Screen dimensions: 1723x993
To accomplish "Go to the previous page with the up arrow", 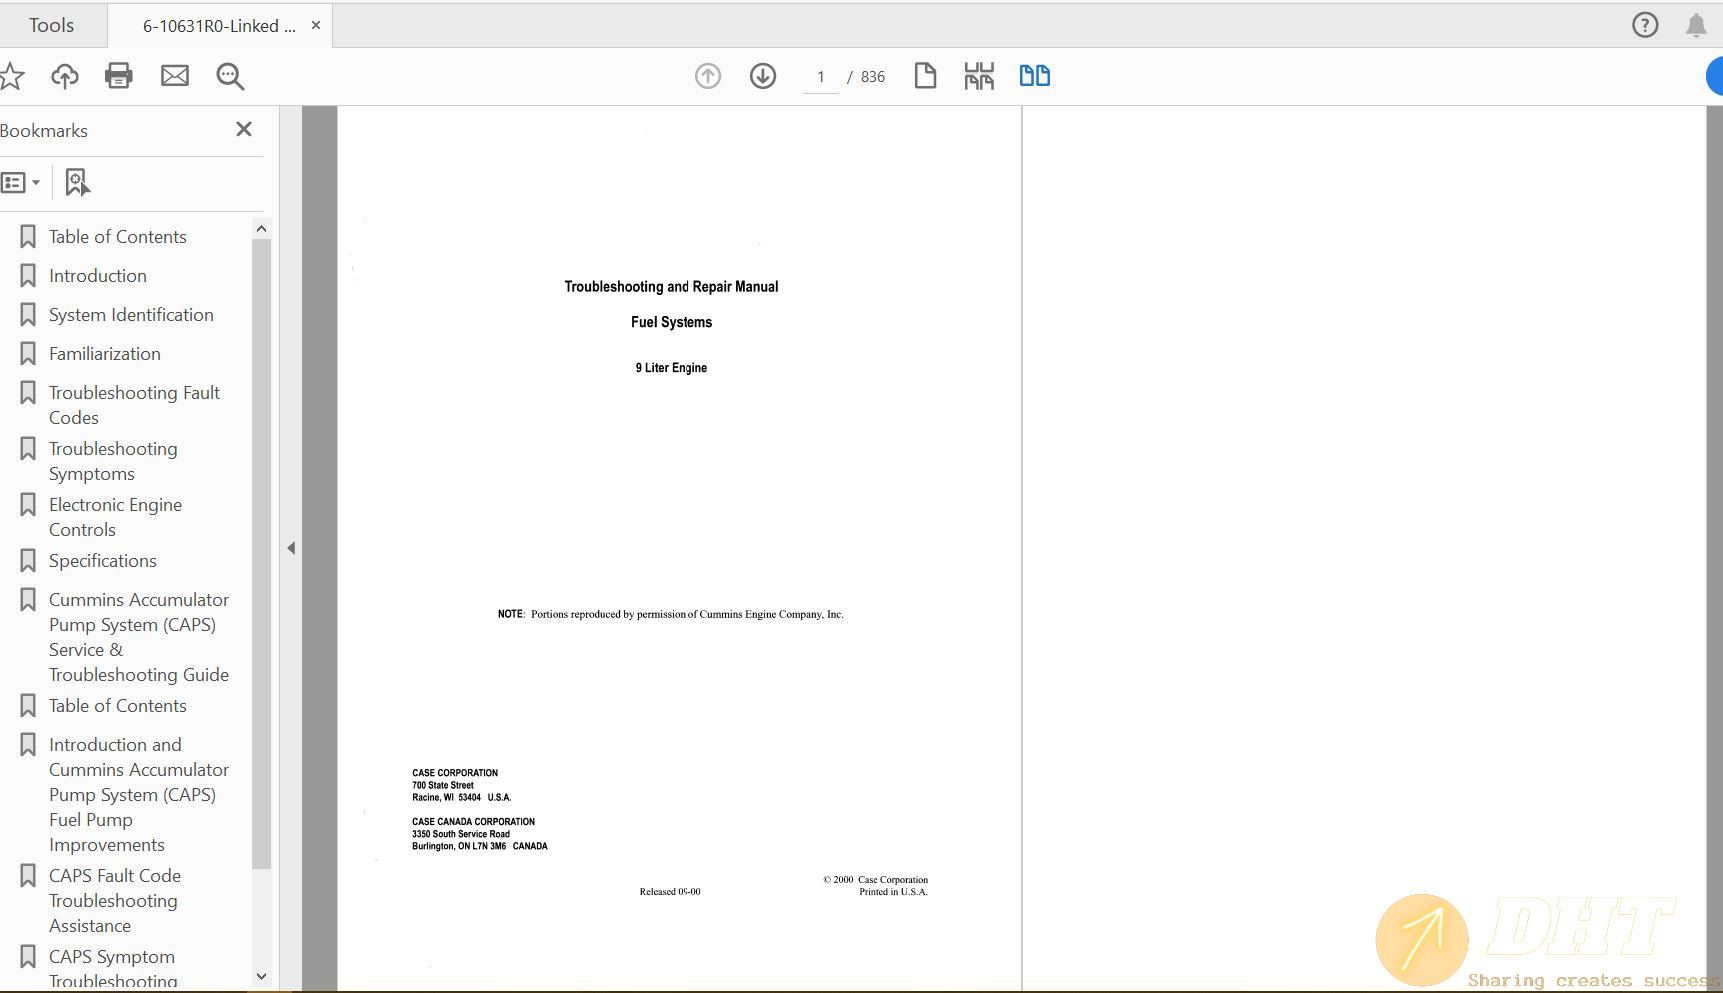I will tap(708, 76).
